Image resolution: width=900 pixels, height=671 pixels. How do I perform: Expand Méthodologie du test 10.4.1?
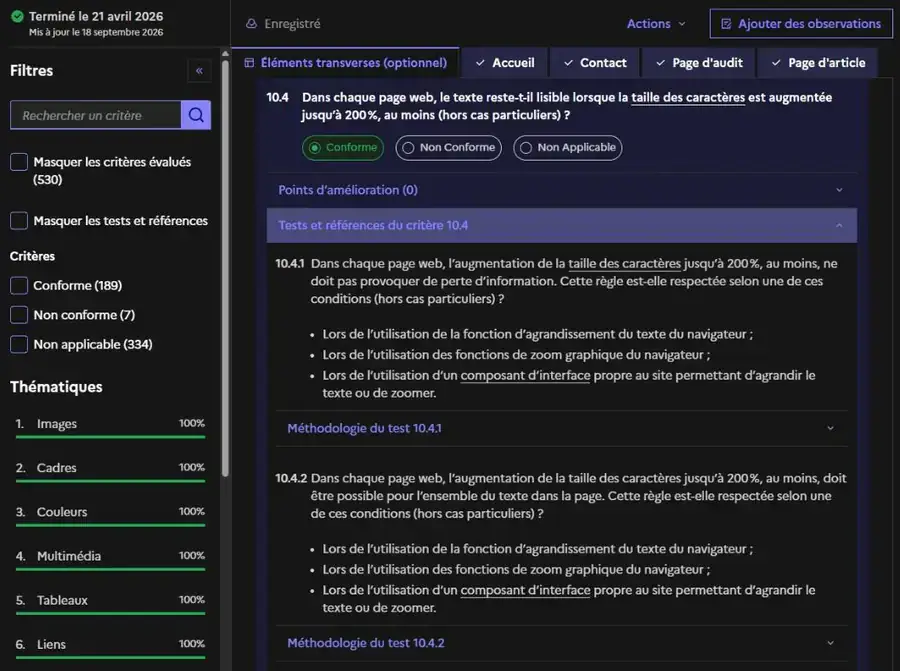coord(562,428)
